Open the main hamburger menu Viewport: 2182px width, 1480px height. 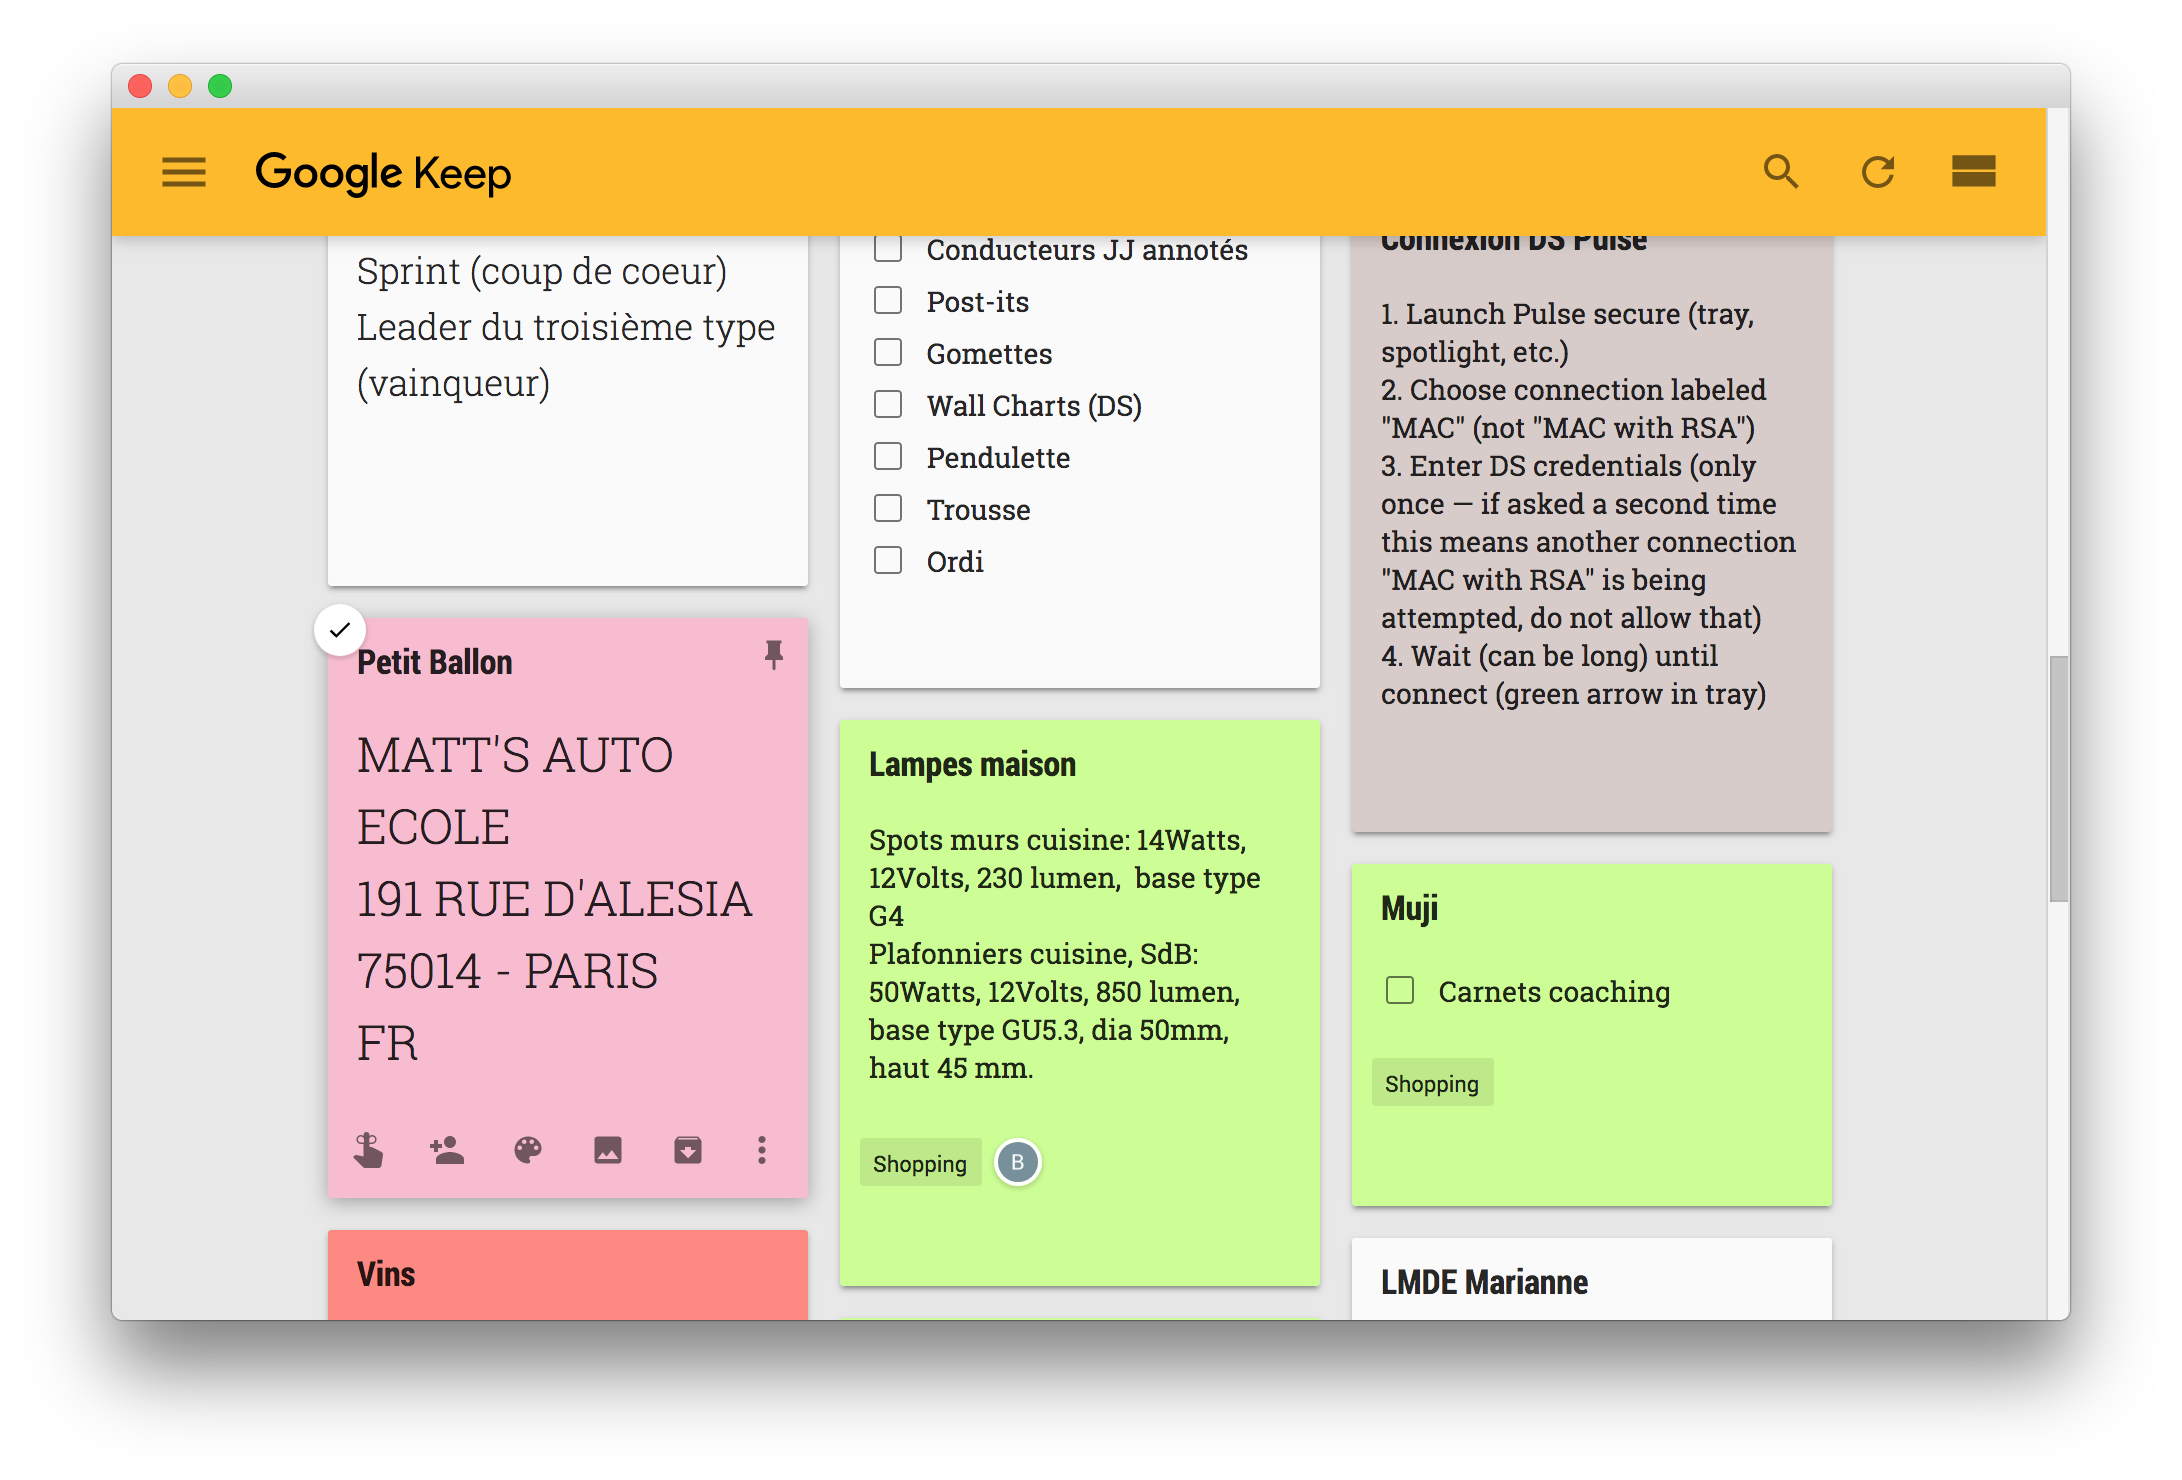184,172
